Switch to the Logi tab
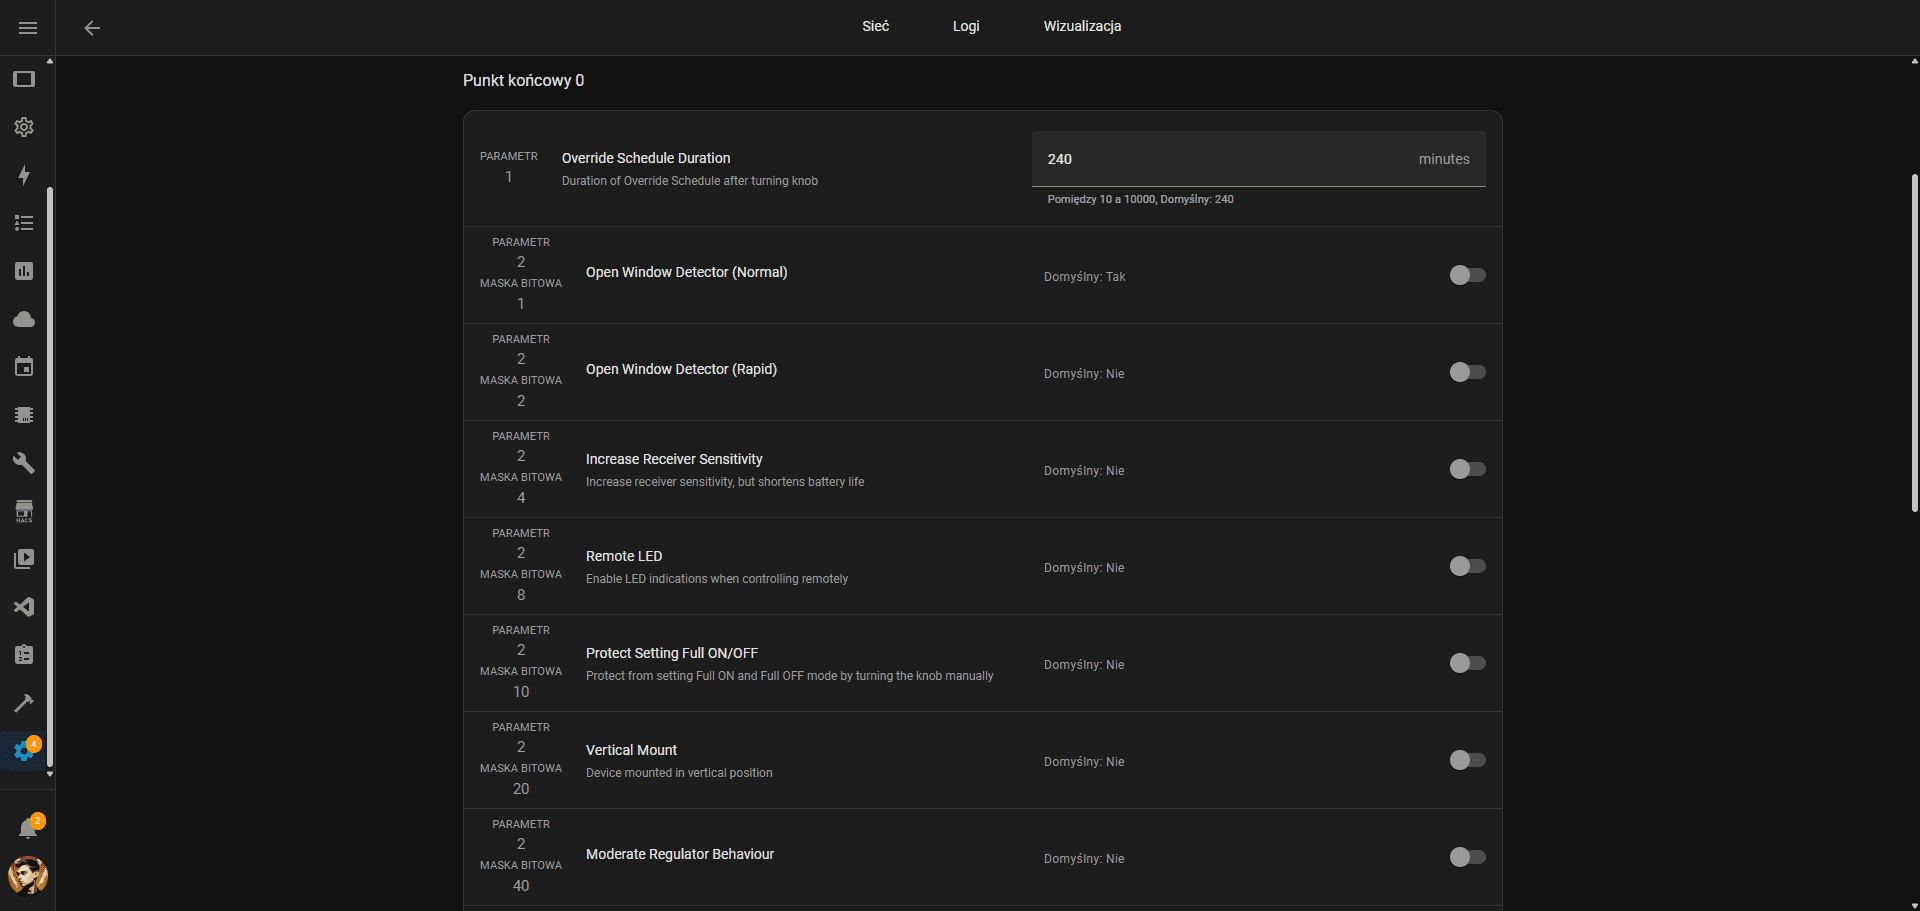 965,26
